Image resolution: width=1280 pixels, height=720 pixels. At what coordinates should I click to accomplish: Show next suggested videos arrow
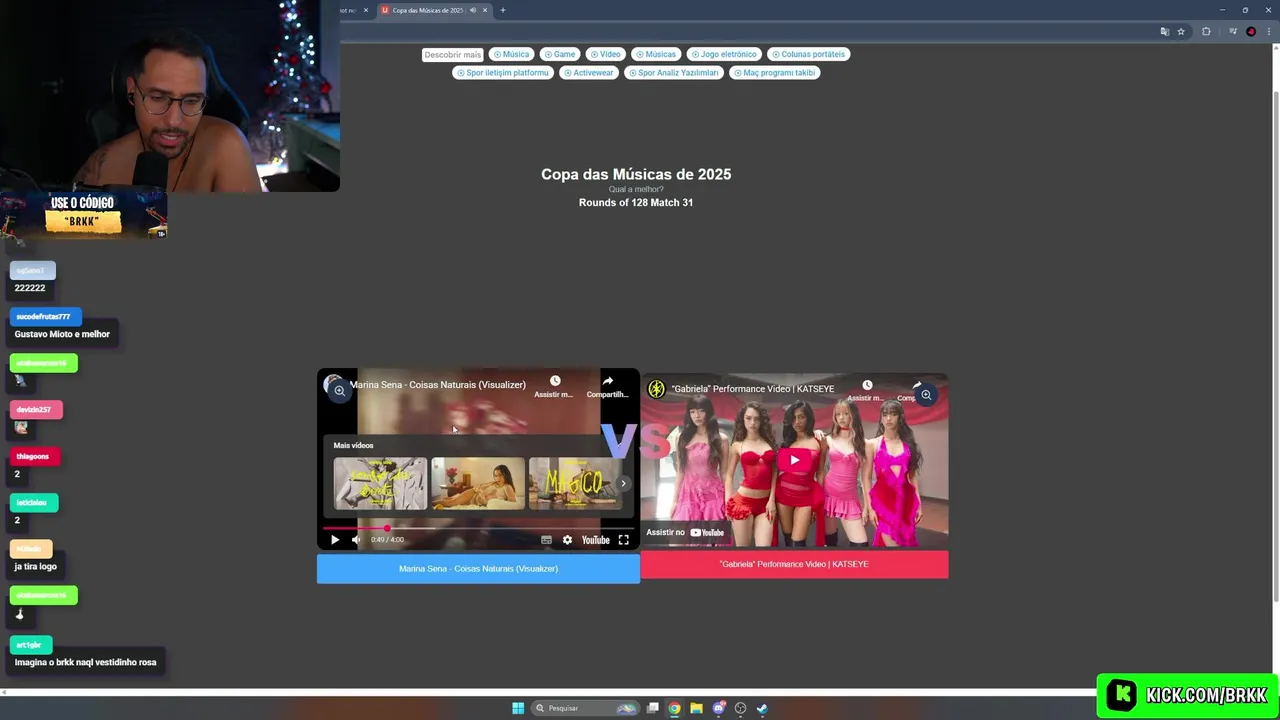pos(623,484)
